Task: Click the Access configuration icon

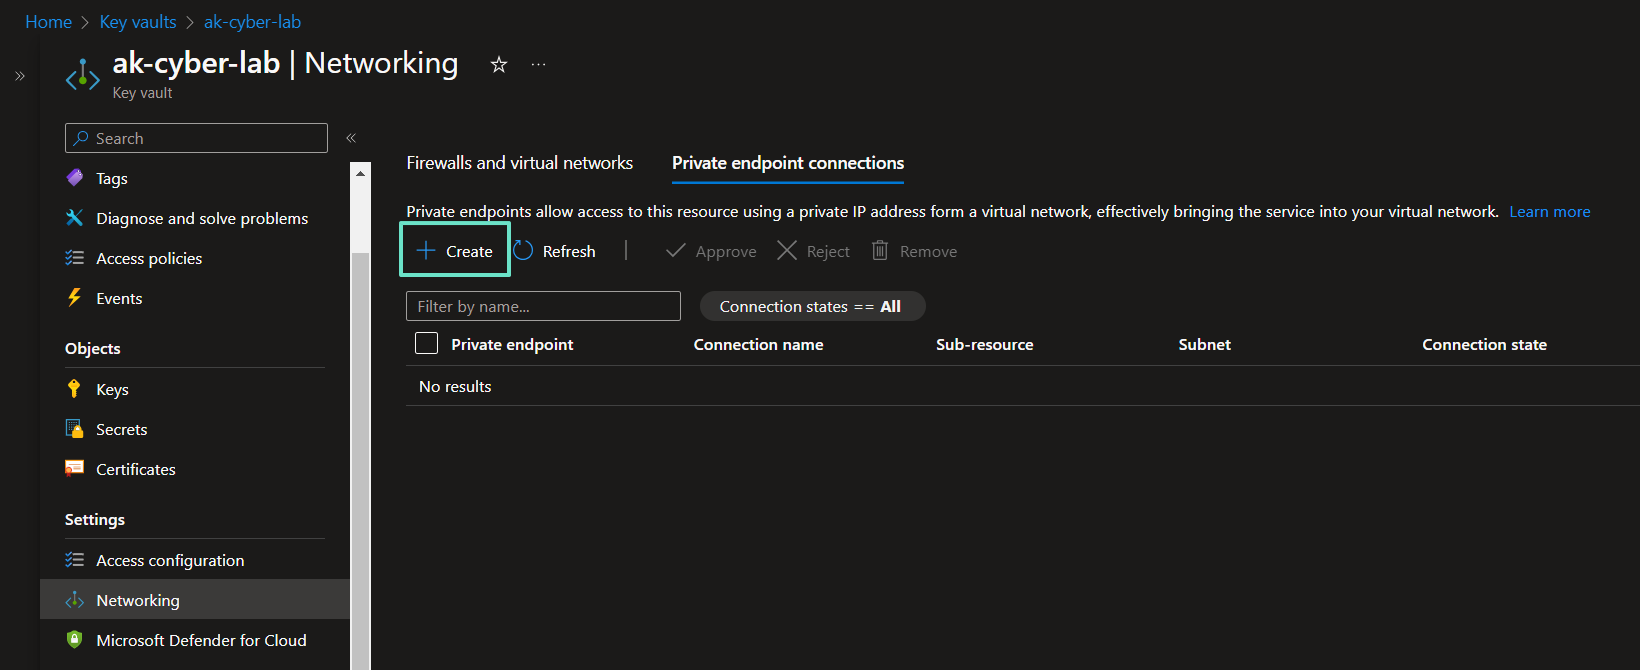Action: click(75, 560)
